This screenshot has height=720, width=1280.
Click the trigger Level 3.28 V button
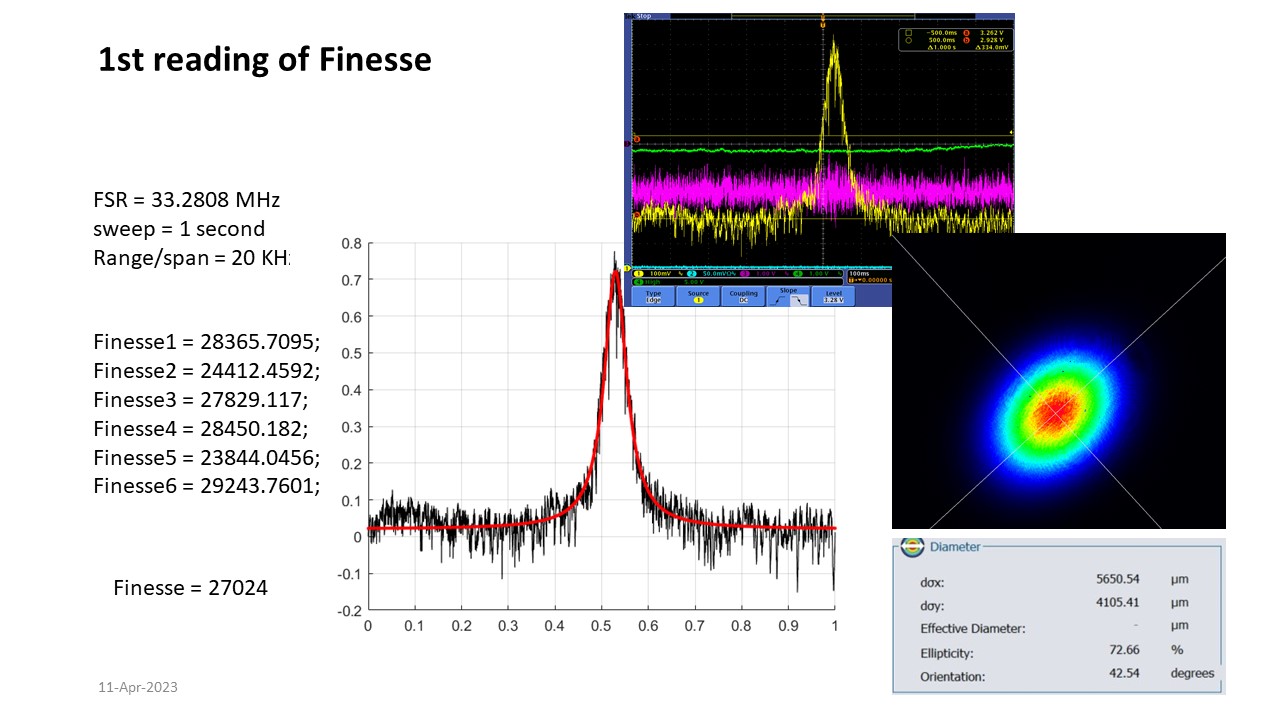[x=833, y=296]
